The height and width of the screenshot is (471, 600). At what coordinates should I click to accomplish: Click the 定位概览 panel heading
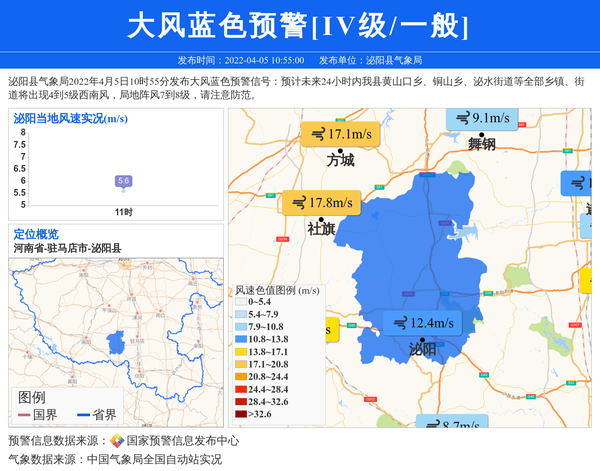pos(36,234)
